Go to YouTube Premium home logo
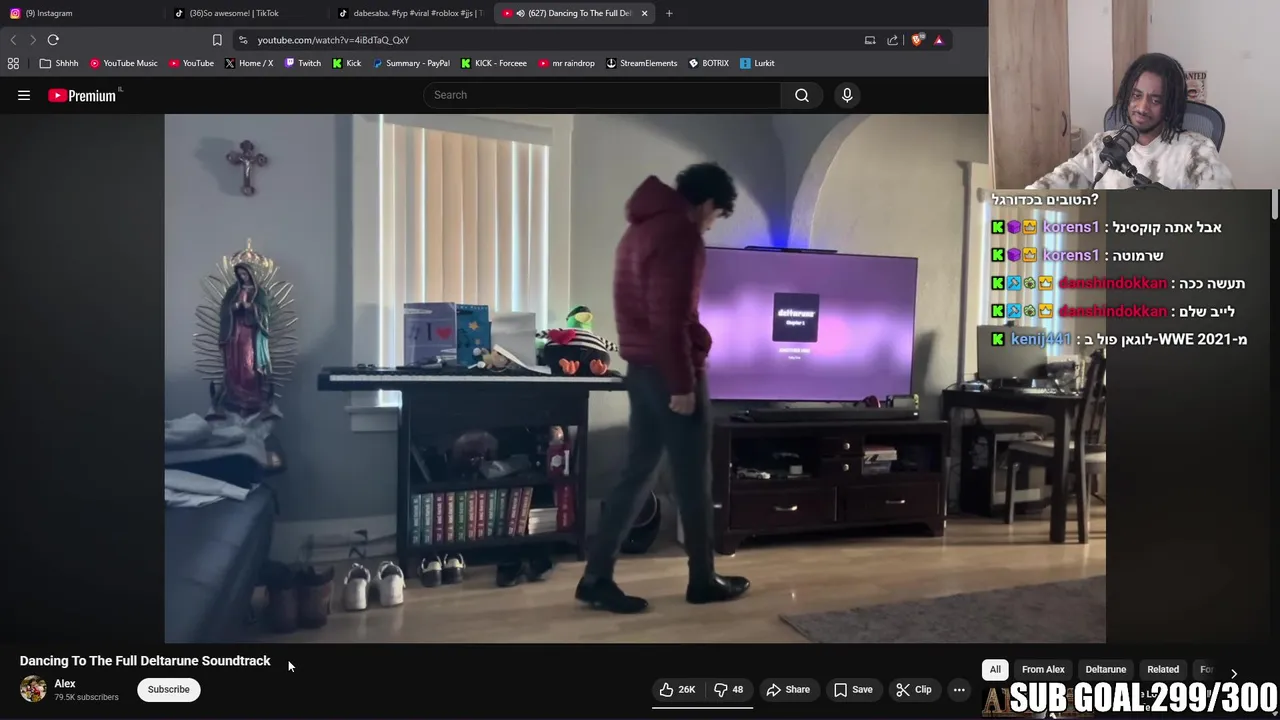 pos(82,95)
